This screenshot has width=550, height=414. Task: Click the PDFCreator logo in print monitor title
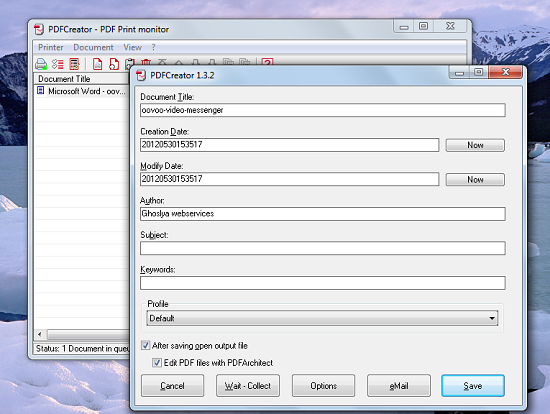pyautogui.click(x=39, y=29)
